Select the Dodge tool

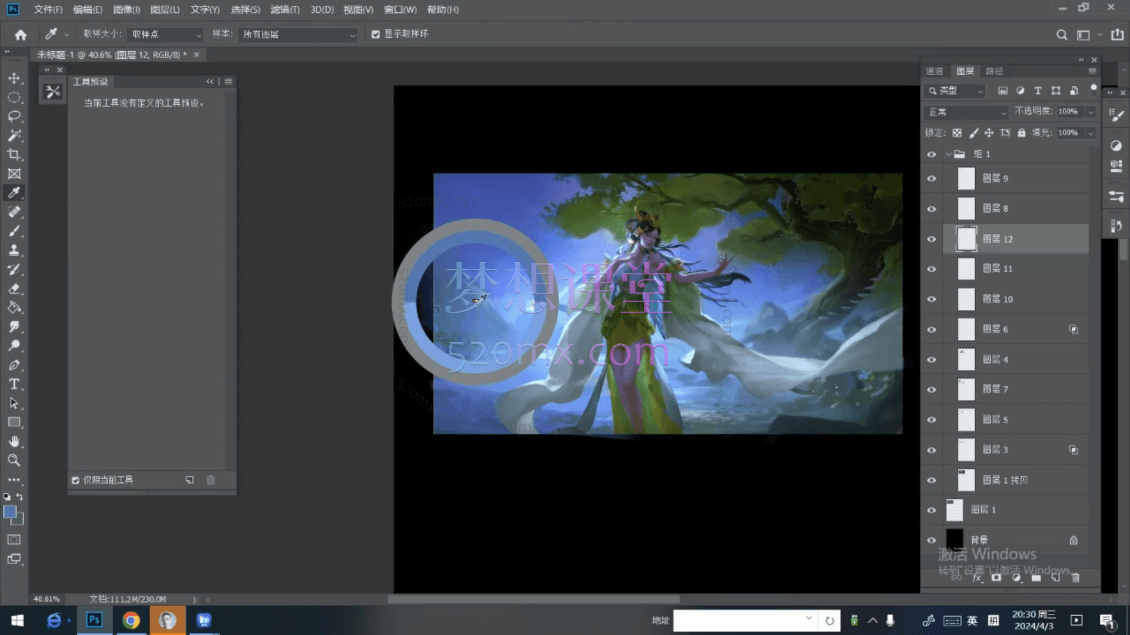click(14, 346)
